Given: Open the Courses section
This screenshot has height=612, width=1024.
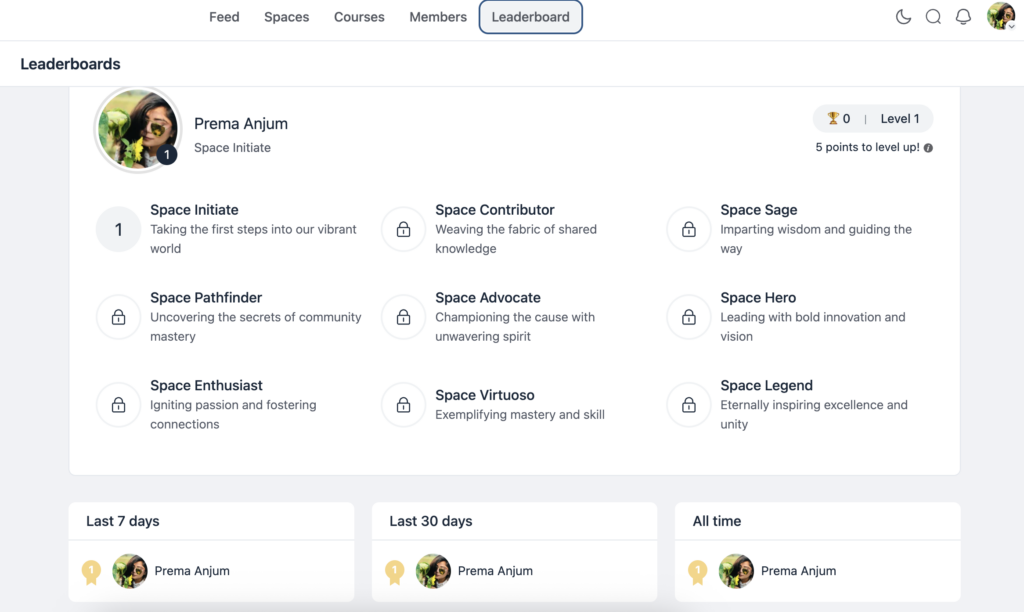Looking at the screenshot, I should (x=359, y=17).
